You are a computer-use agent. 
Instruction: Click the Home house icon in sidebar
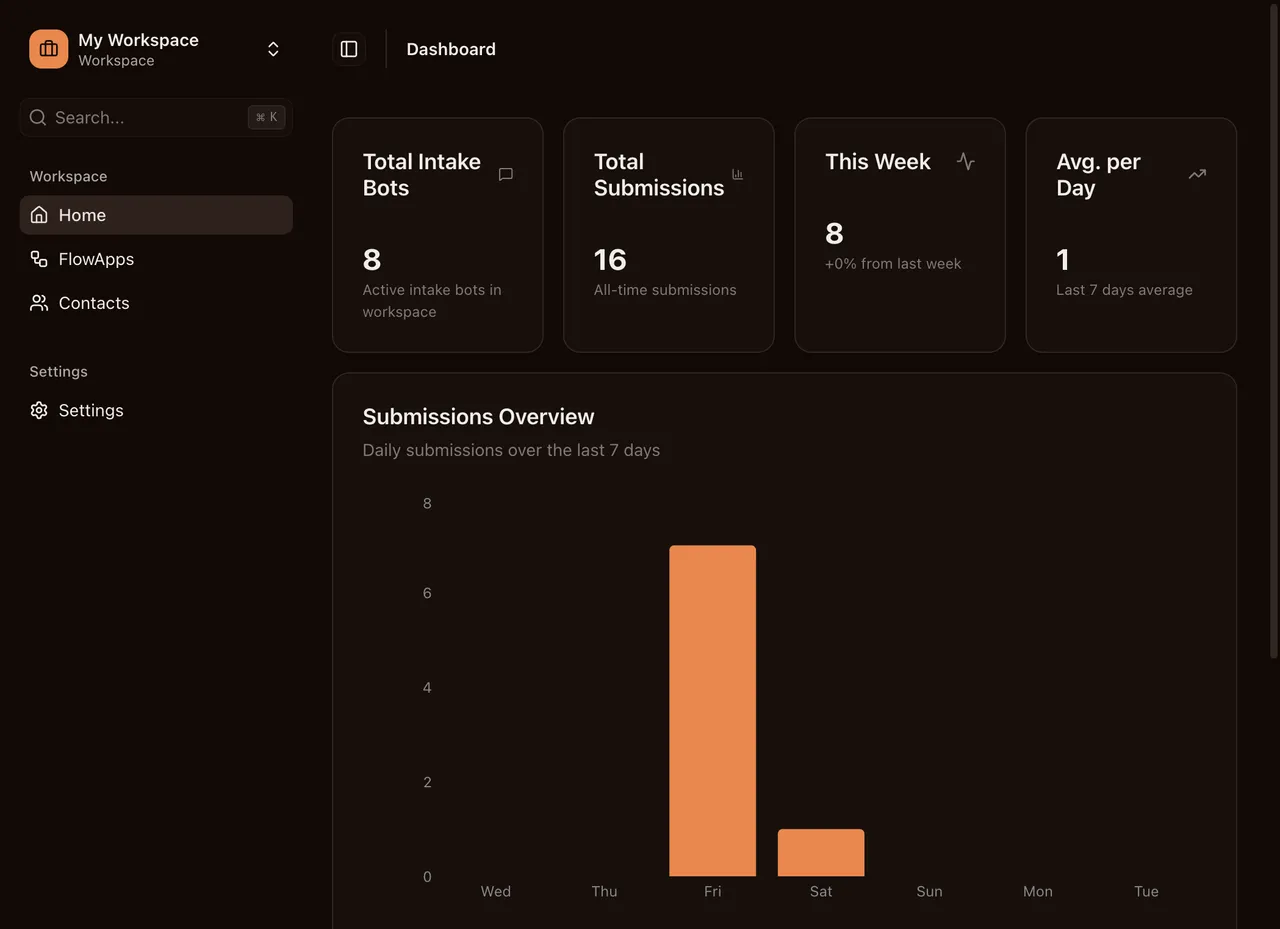point(40,215)
